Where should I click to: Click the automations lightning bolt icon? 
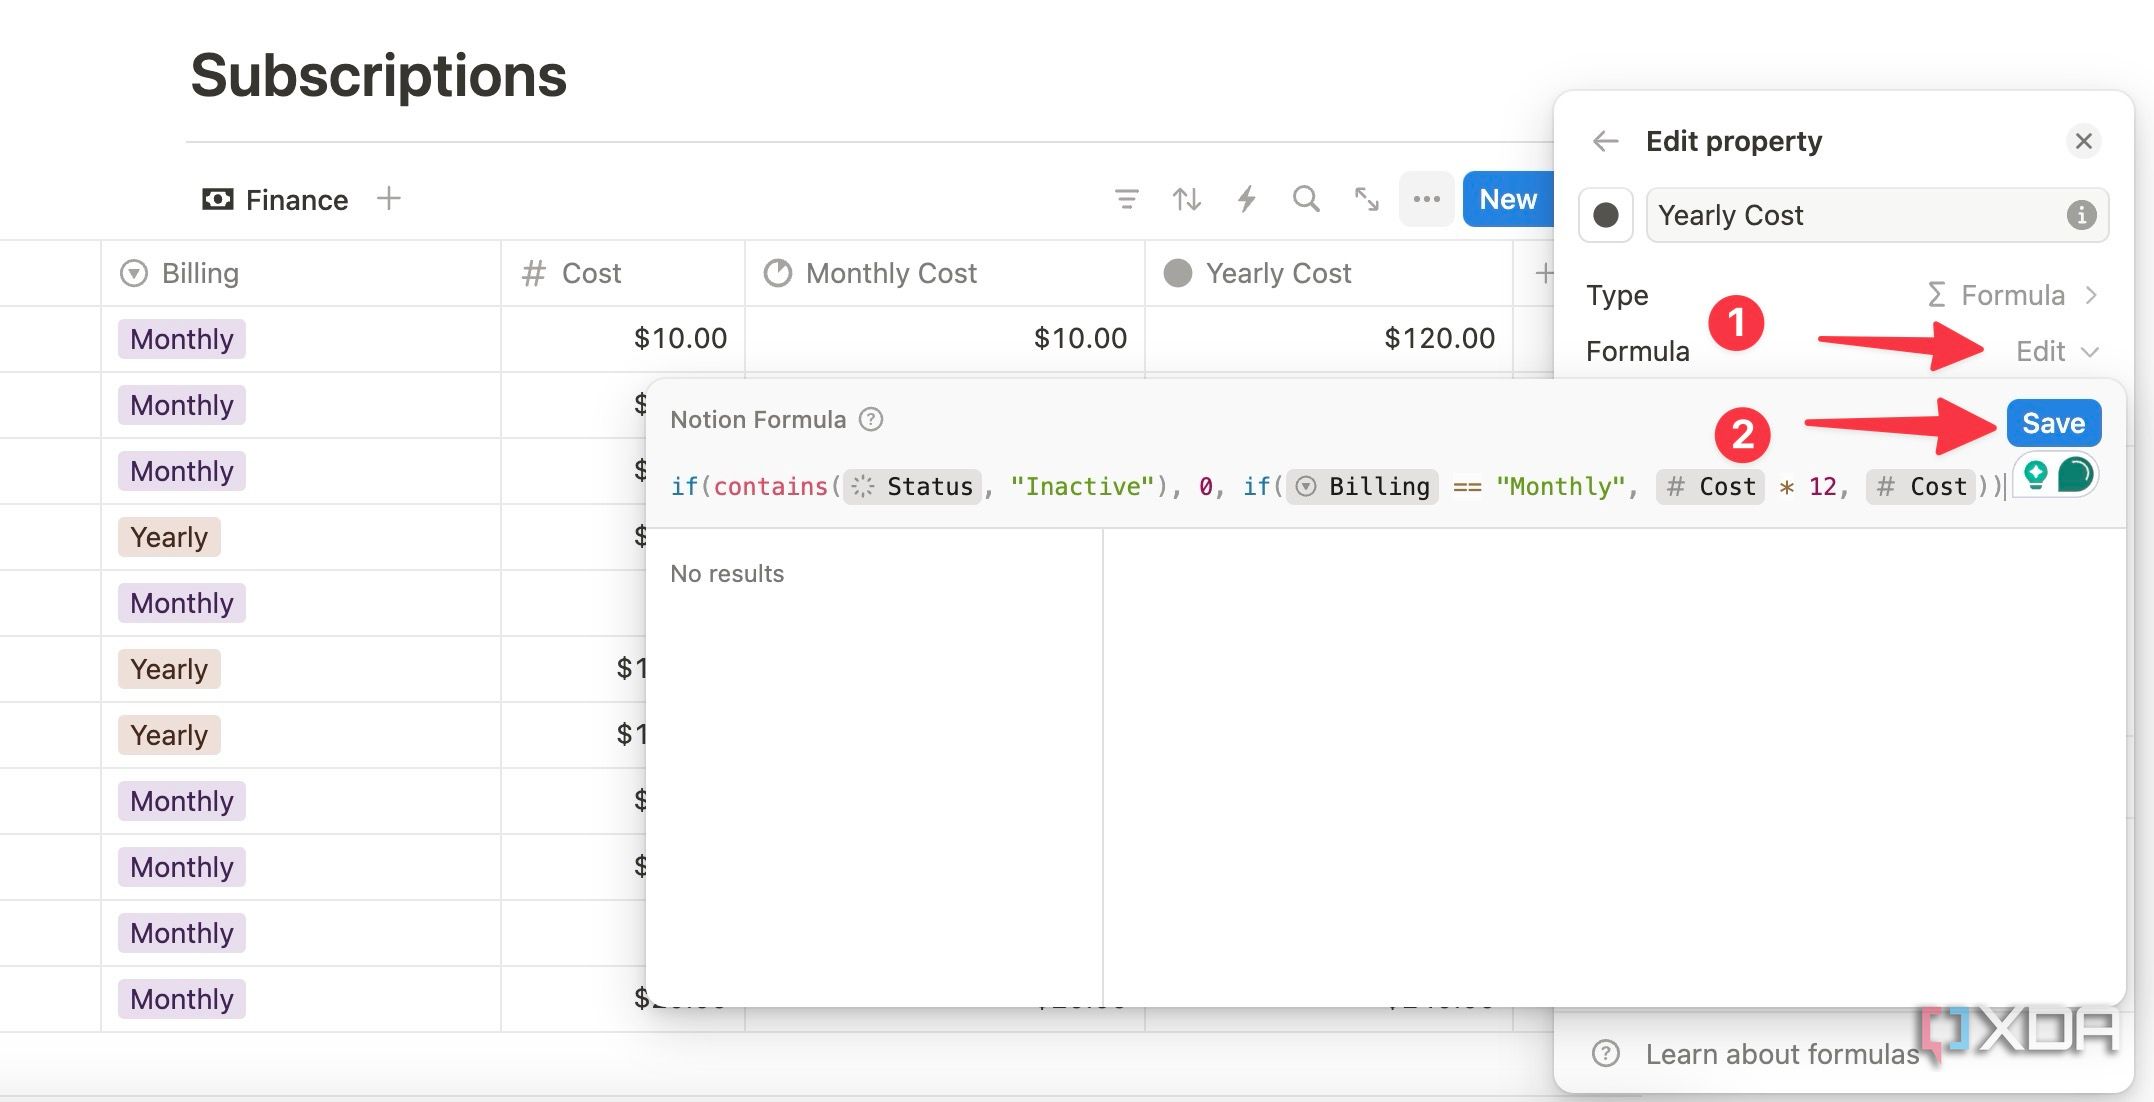1247,199
